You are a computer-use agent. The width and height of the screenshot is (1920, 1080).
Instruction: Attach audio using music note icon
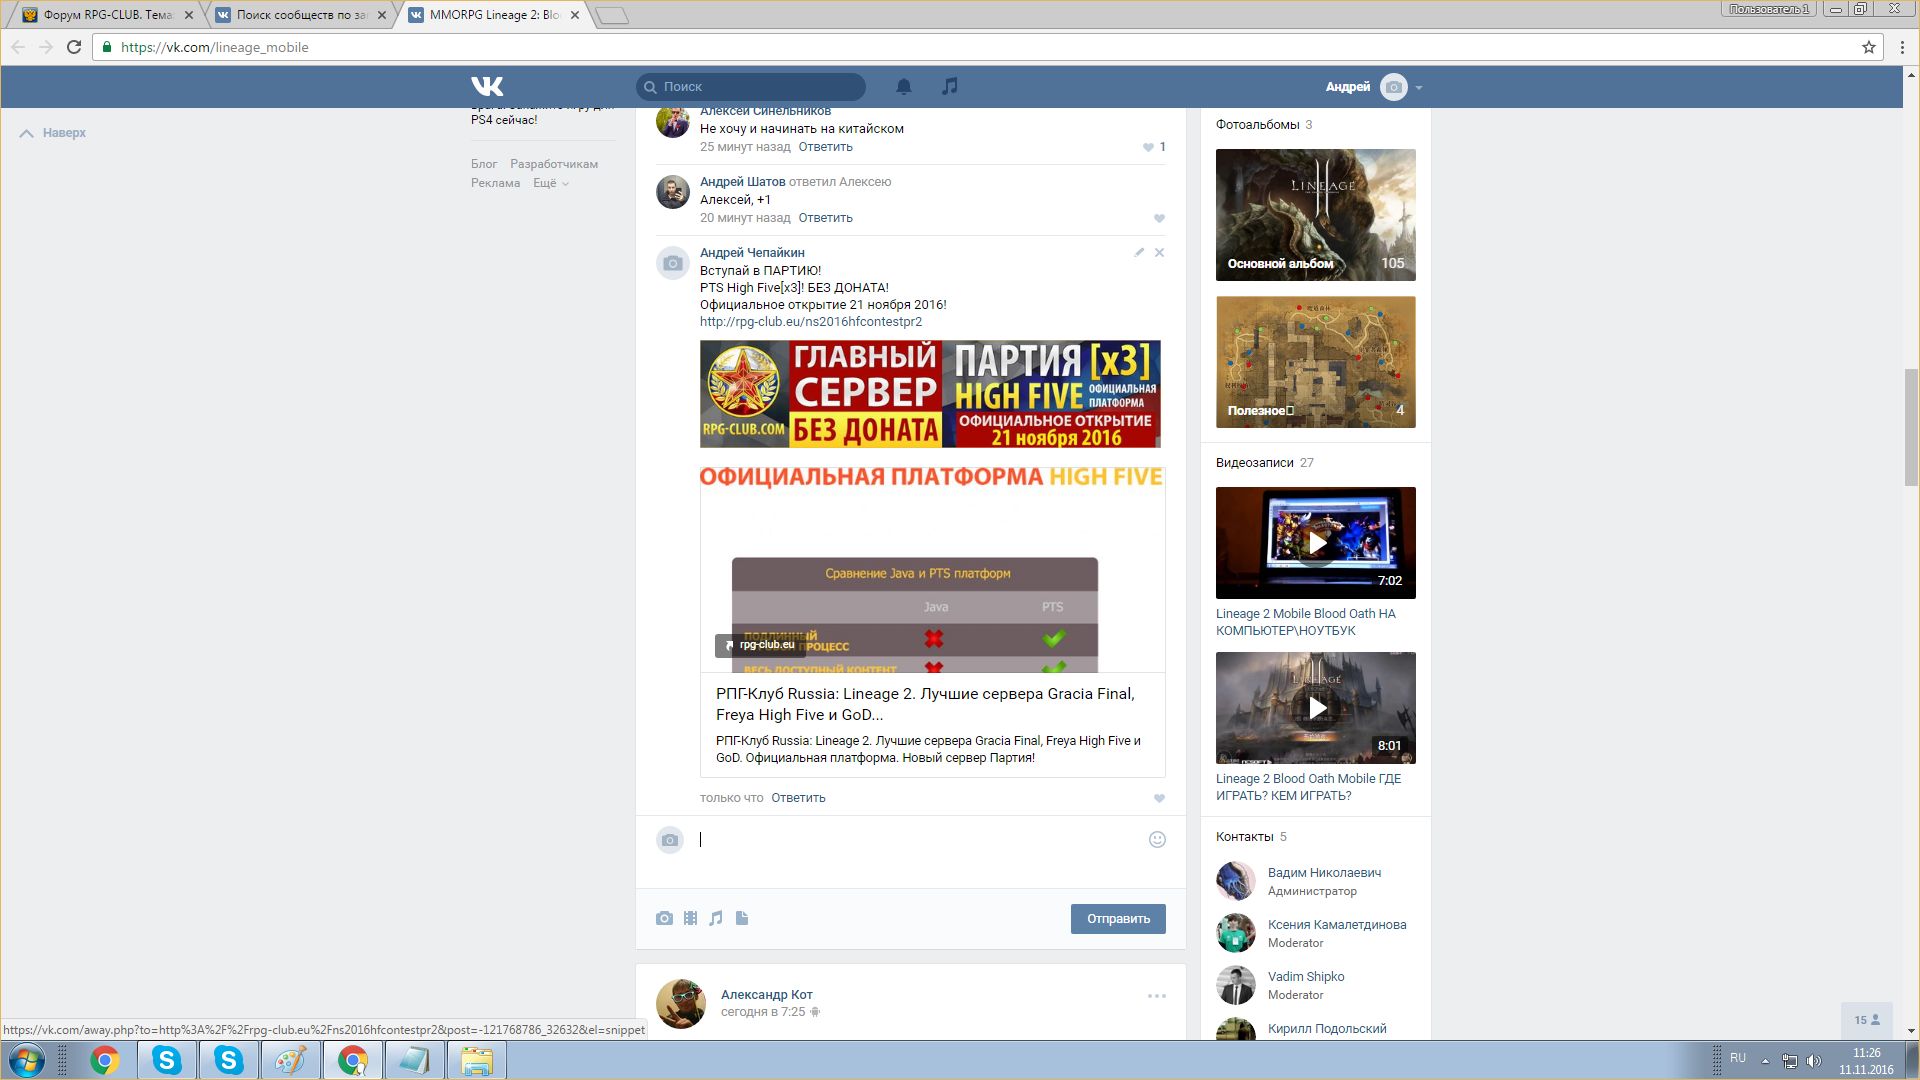pyautogui.click(x=716, y=918)
